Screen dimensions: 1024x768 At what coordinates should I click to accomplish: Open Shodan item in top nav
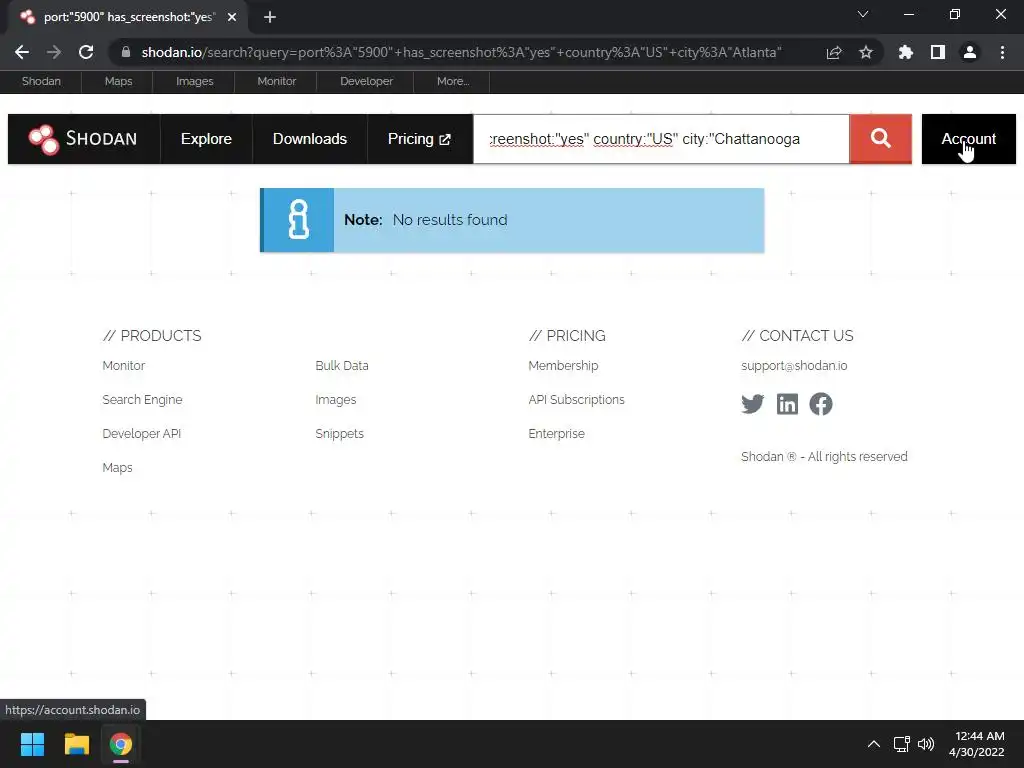41,81
